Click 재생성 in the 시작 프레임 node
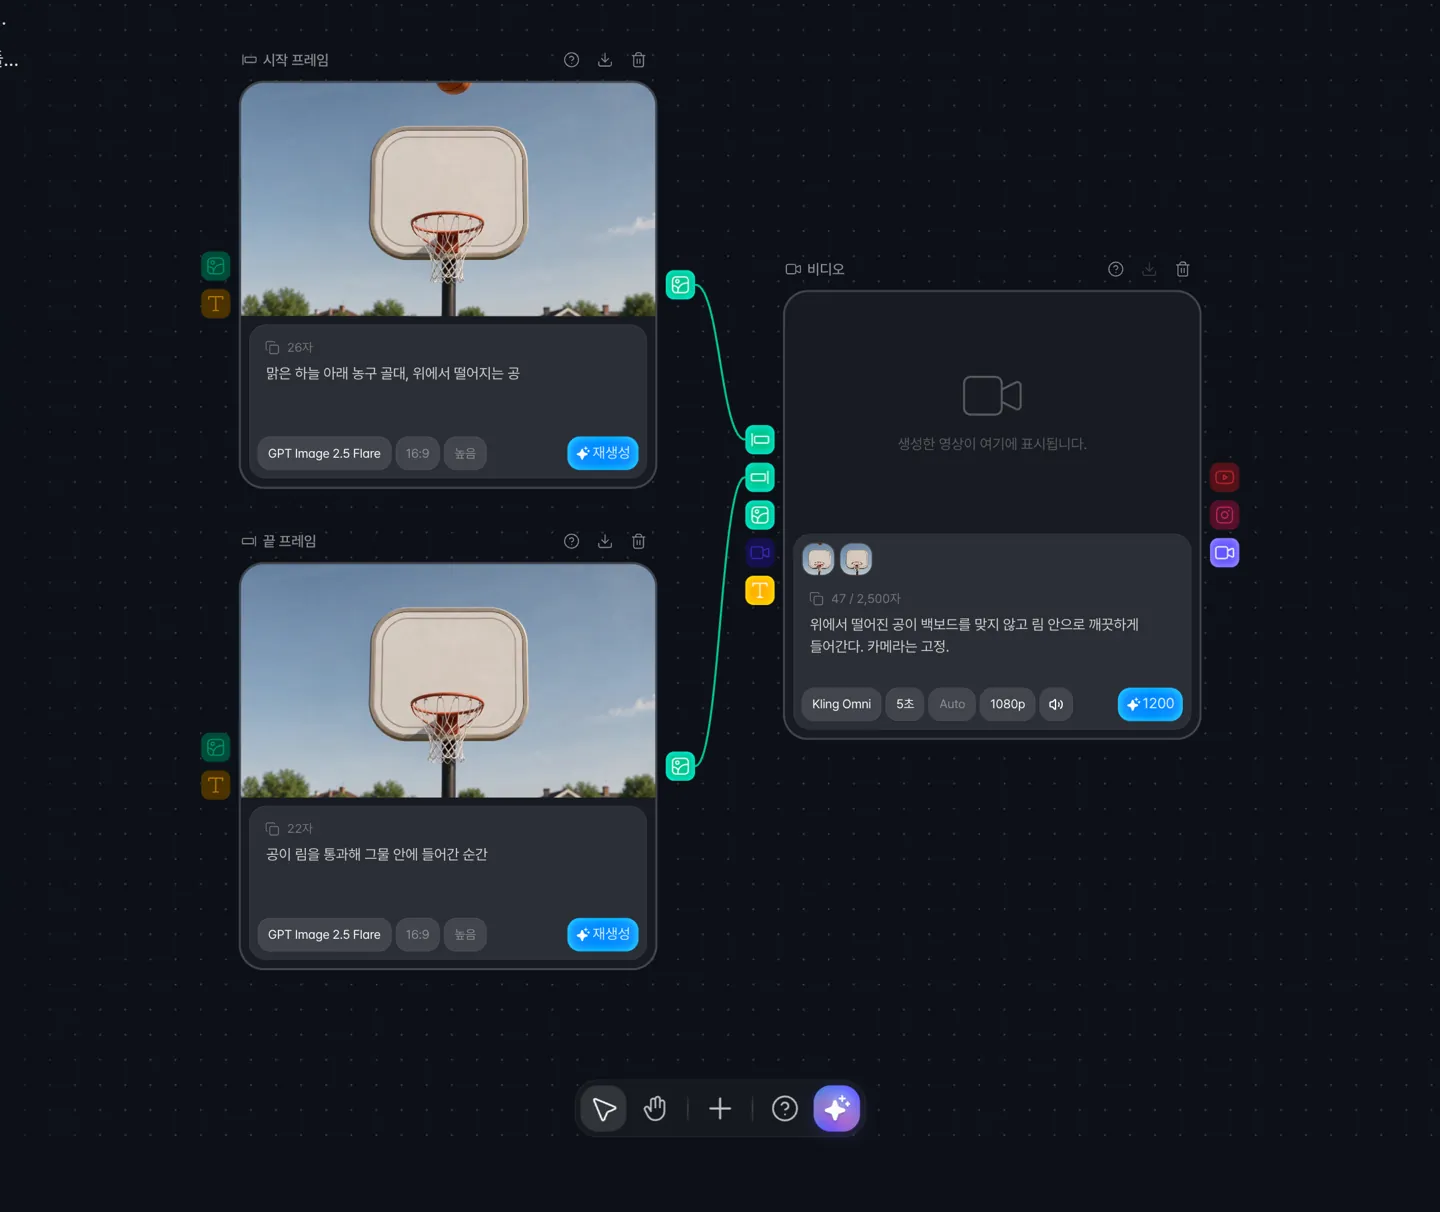The height and width of the screenshot is (1212, 1440). (x=603, y=453)
